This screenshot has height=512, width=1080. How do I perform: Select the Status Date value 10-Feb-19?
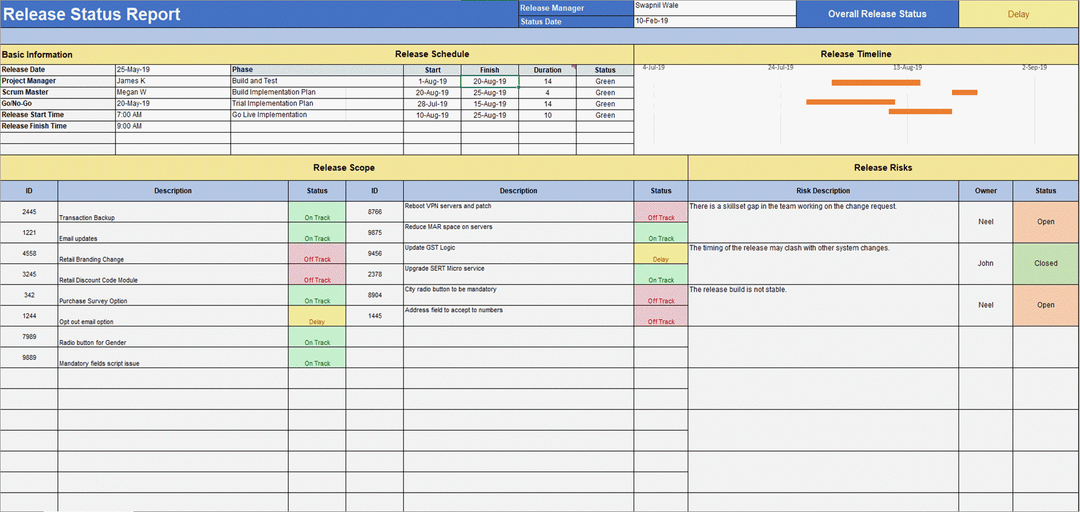point(714,21)
